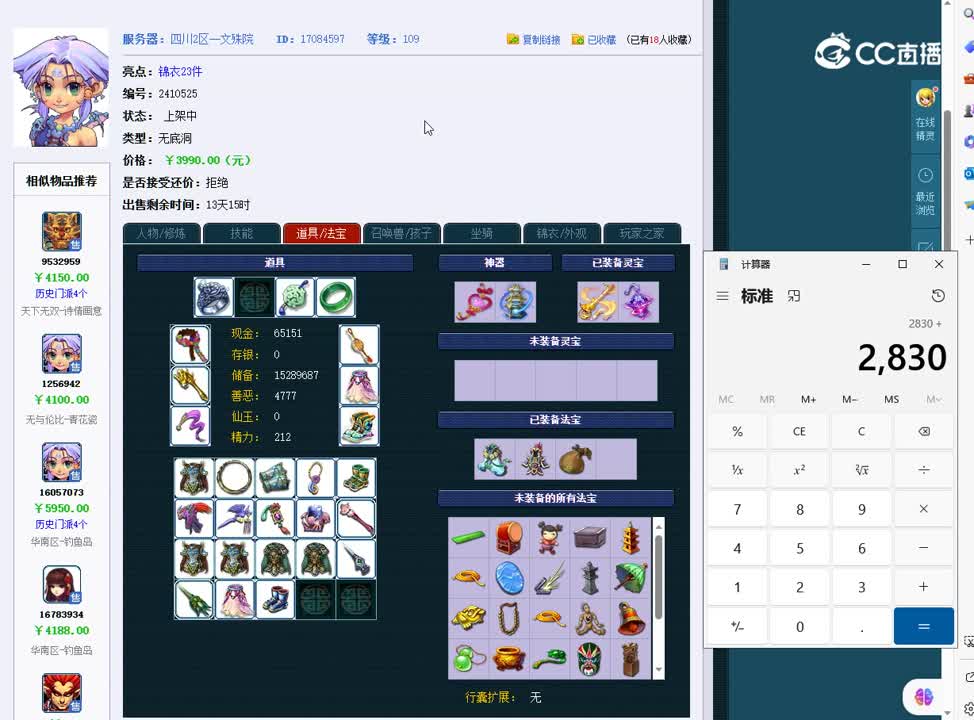Click the blue mirror 法宝 icon

509,578
